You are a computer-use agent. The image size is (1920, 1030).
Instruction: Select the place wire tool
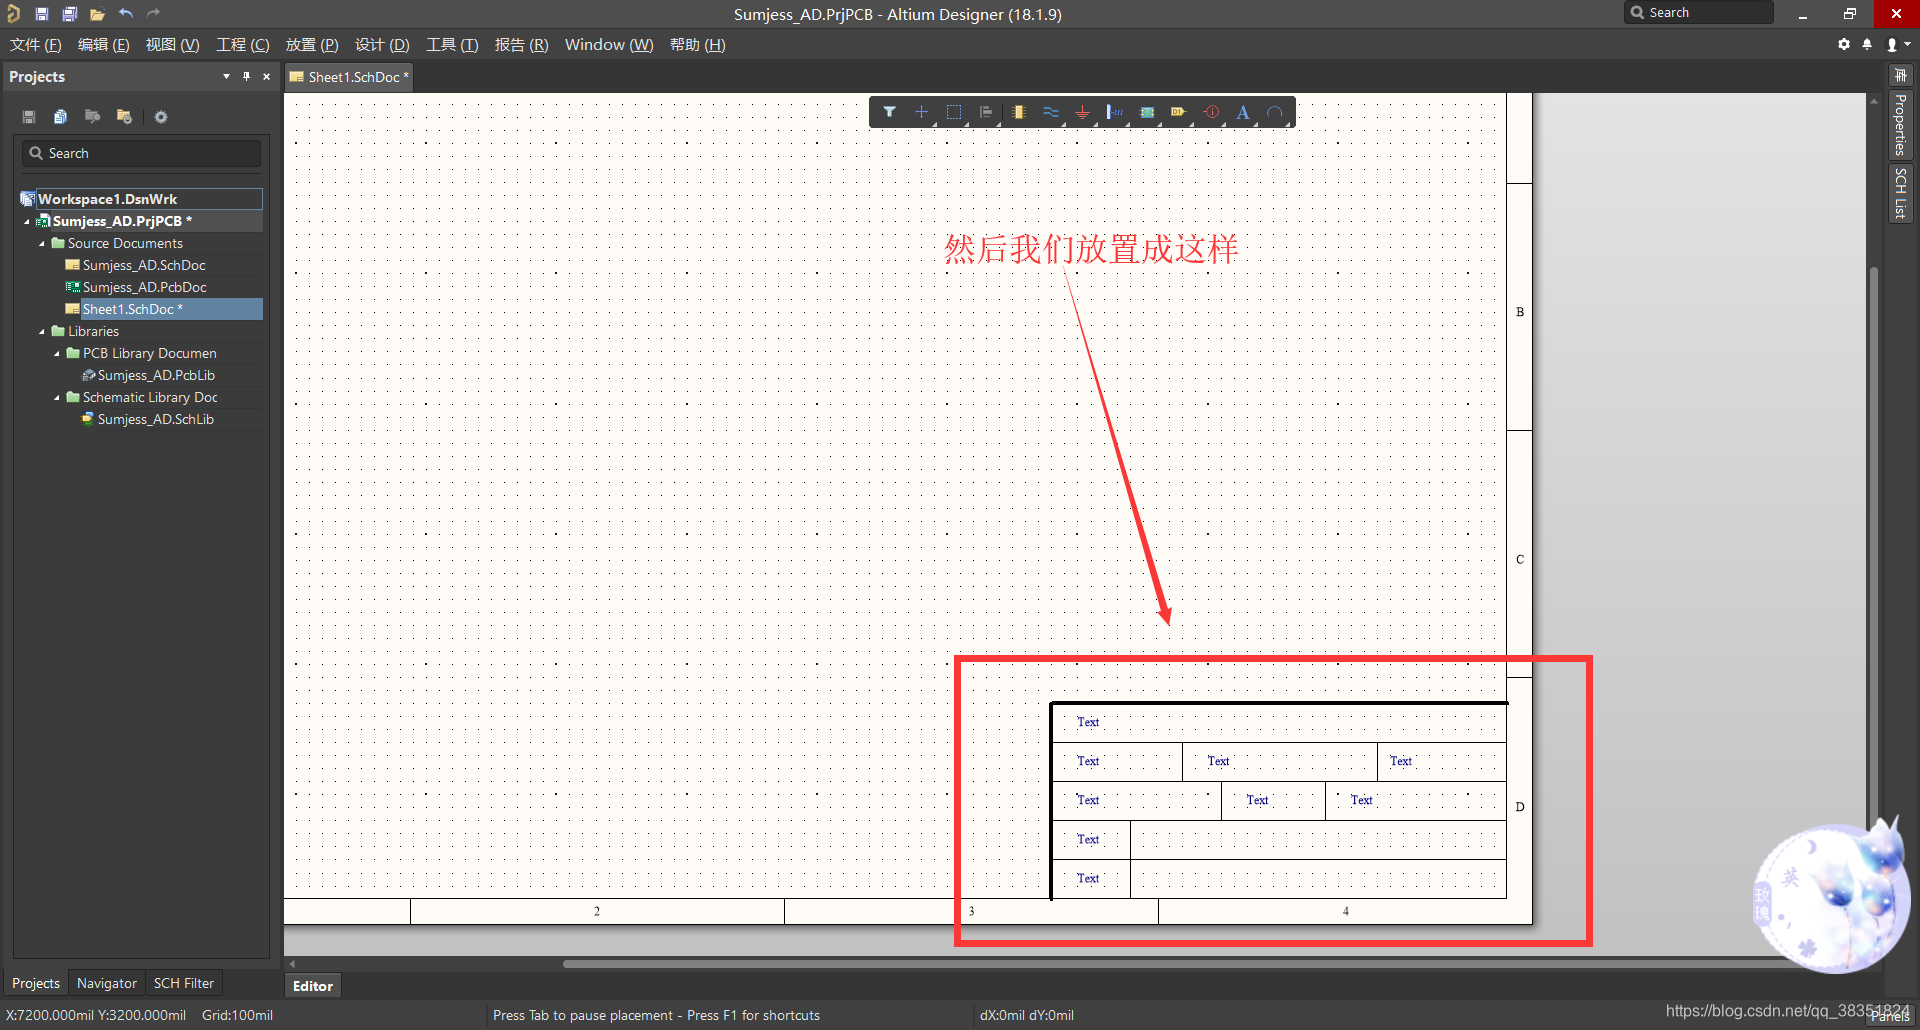click(x=1050, y=112)
